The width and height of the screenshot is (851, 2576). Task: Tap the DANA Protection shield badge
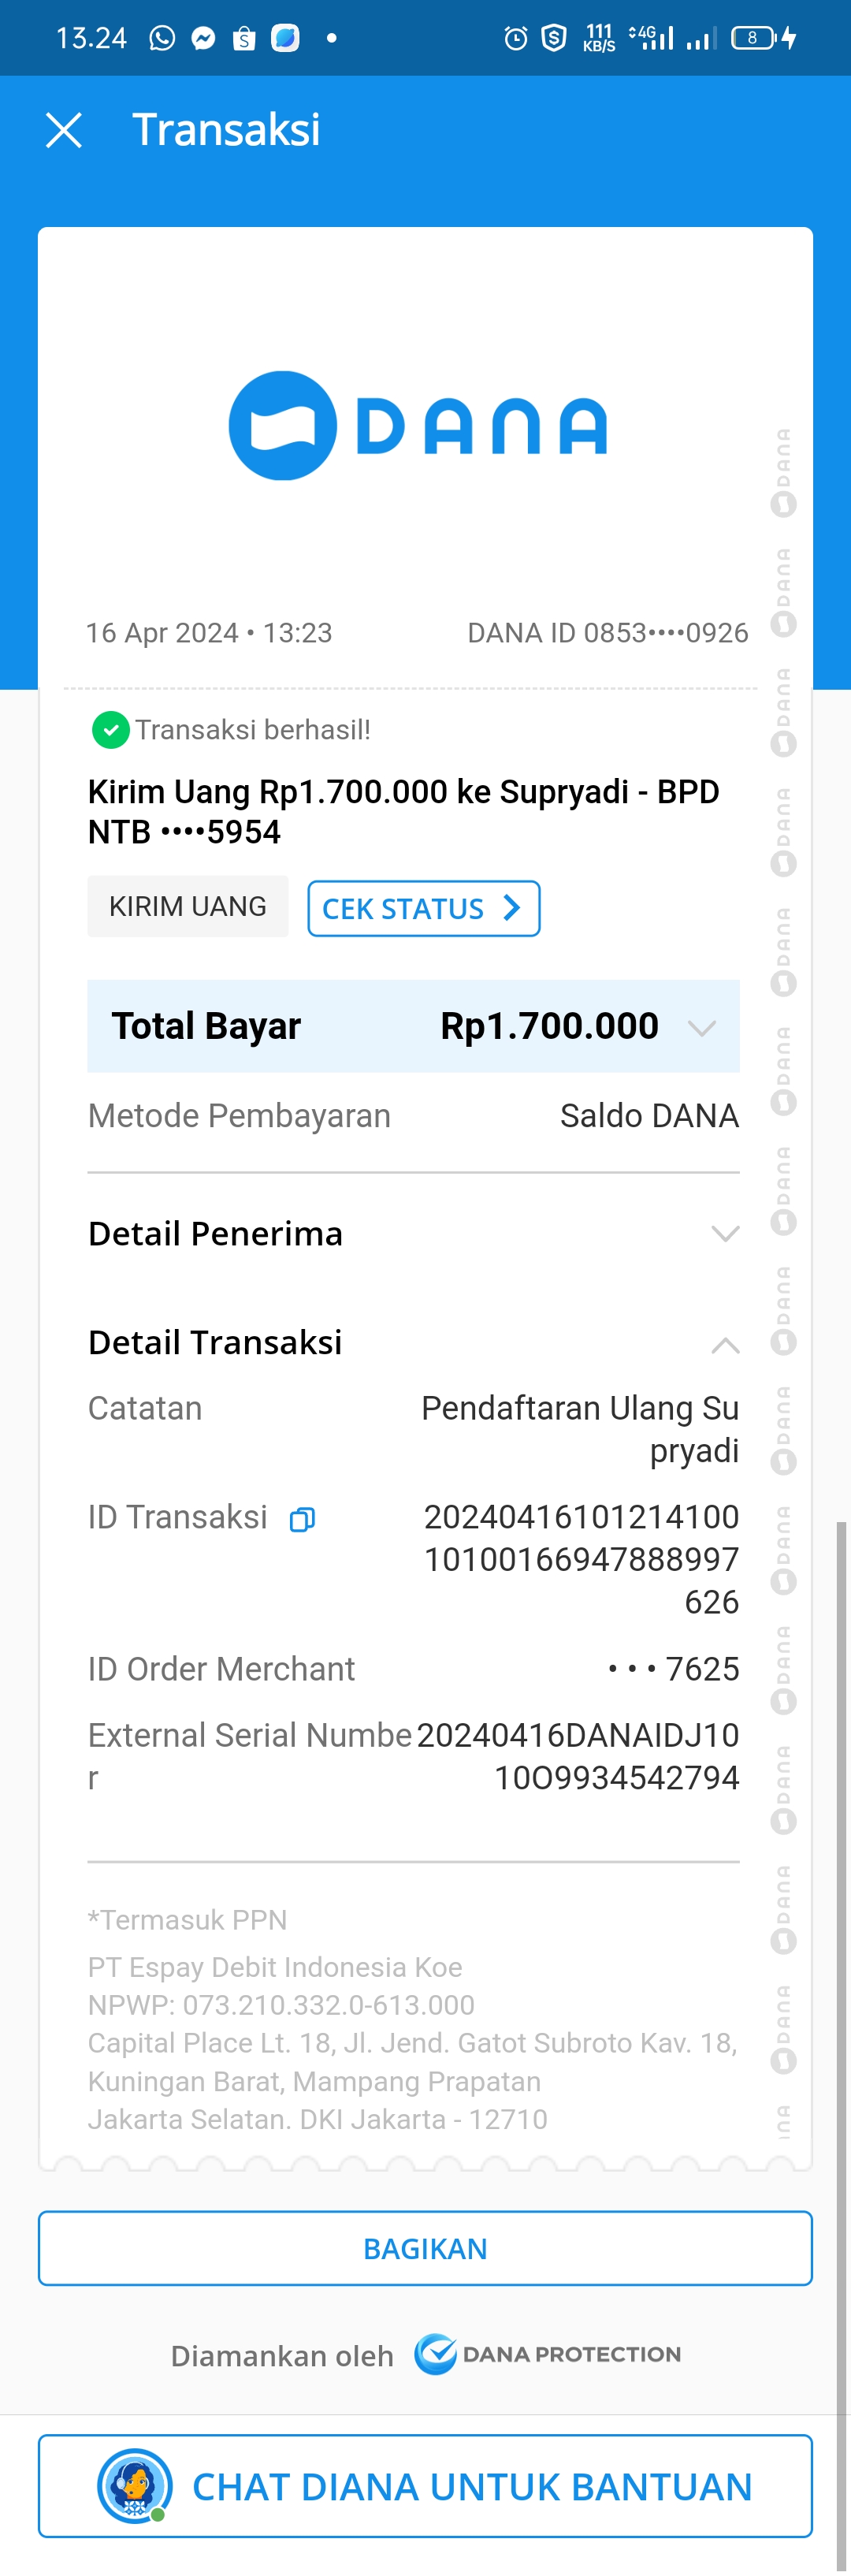[436, 2354]
